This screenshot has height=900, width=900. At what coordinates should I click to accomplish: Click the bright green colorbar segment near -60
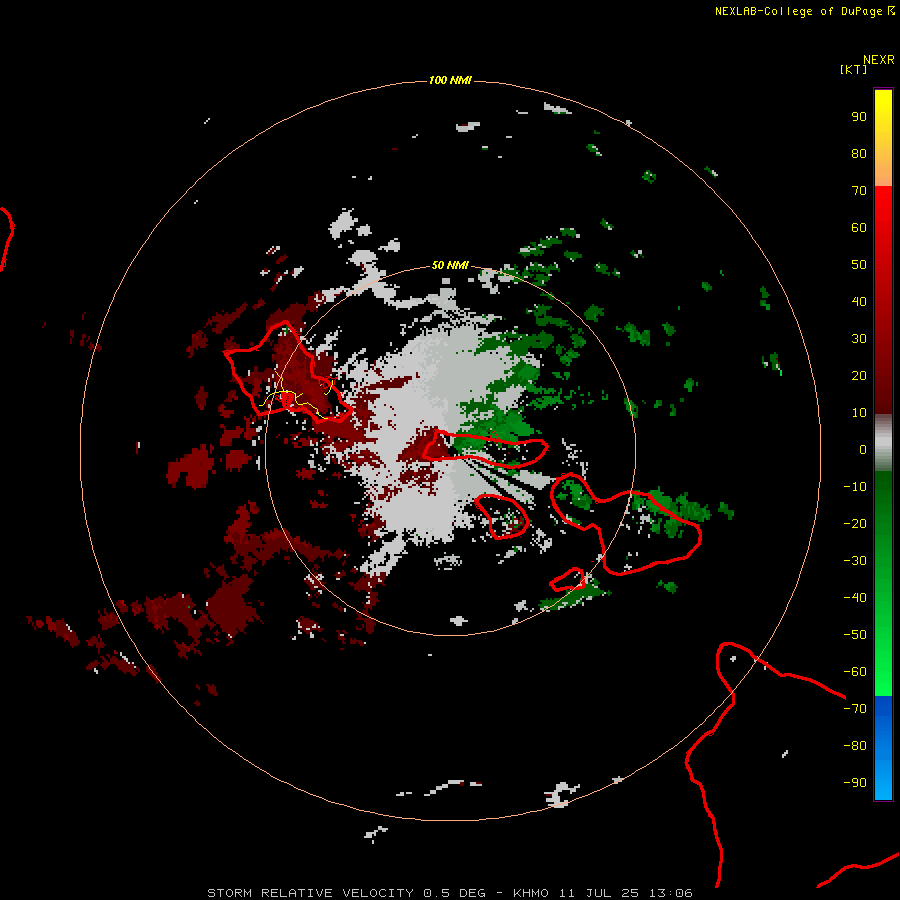point(883,672)
